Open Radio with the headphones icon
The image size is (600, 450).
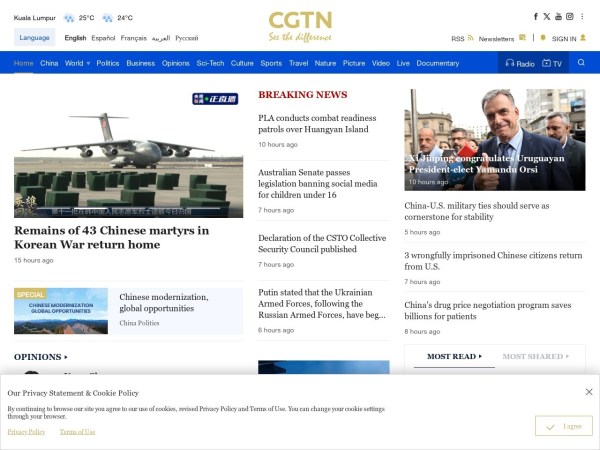tap(509, 63)
